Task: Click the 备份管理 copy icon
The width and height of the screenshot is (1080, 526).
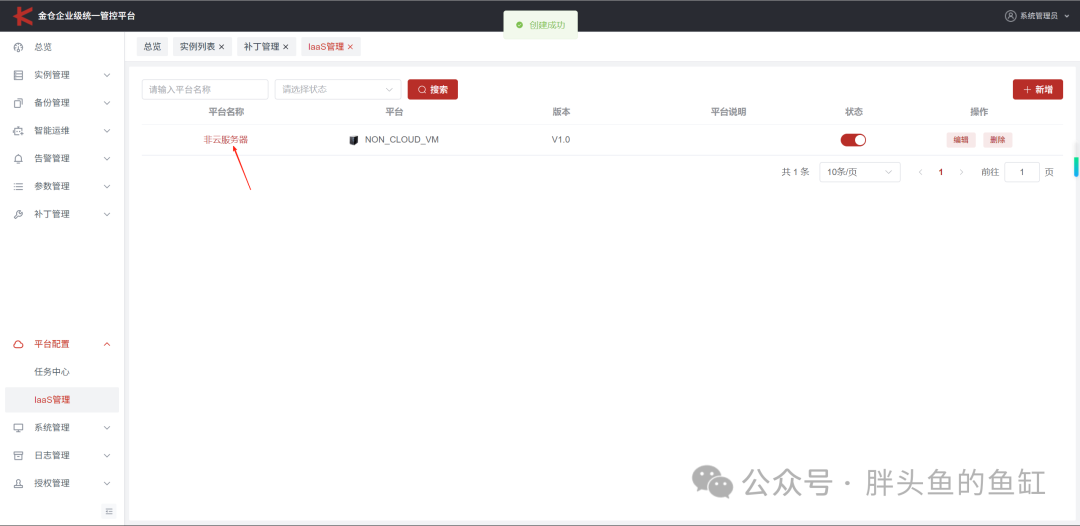Action: tap(19, 103)
